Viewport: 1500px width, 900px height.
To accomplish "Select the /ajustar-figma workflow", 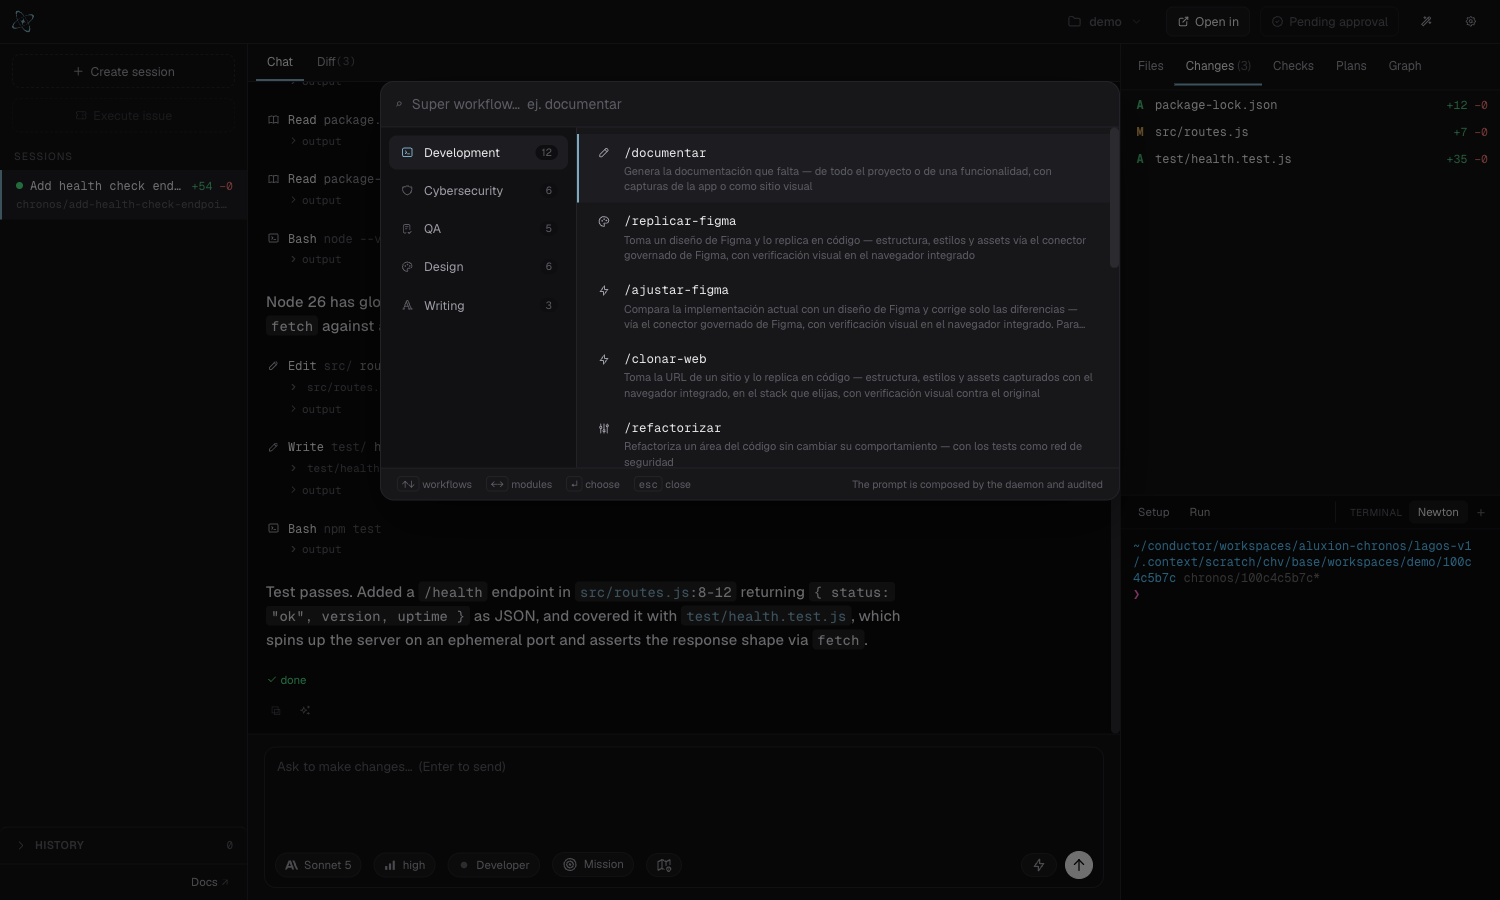I will [x=843, y=307].
